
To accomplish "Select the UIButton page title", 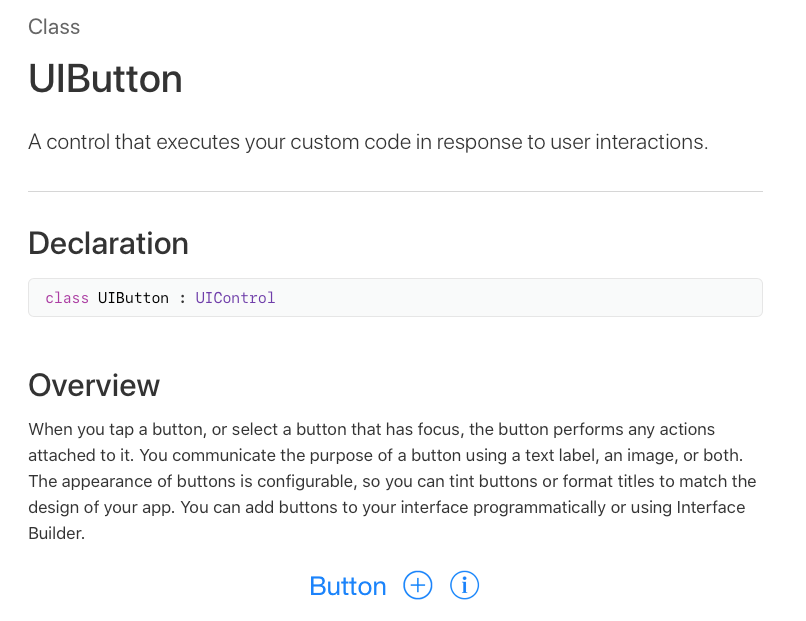I will tap(105, 79).
